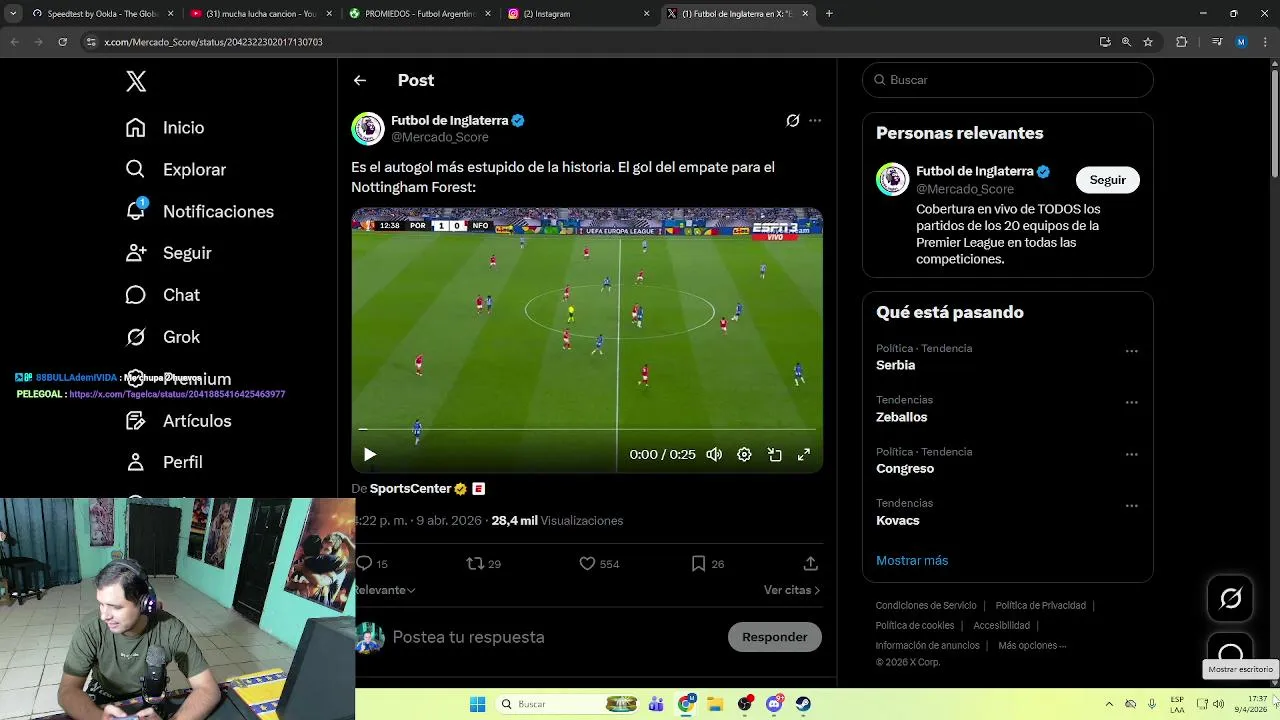
Task: Click the Postea tu respuesta field
Action: pyautogui.click(x=468, y=637)
